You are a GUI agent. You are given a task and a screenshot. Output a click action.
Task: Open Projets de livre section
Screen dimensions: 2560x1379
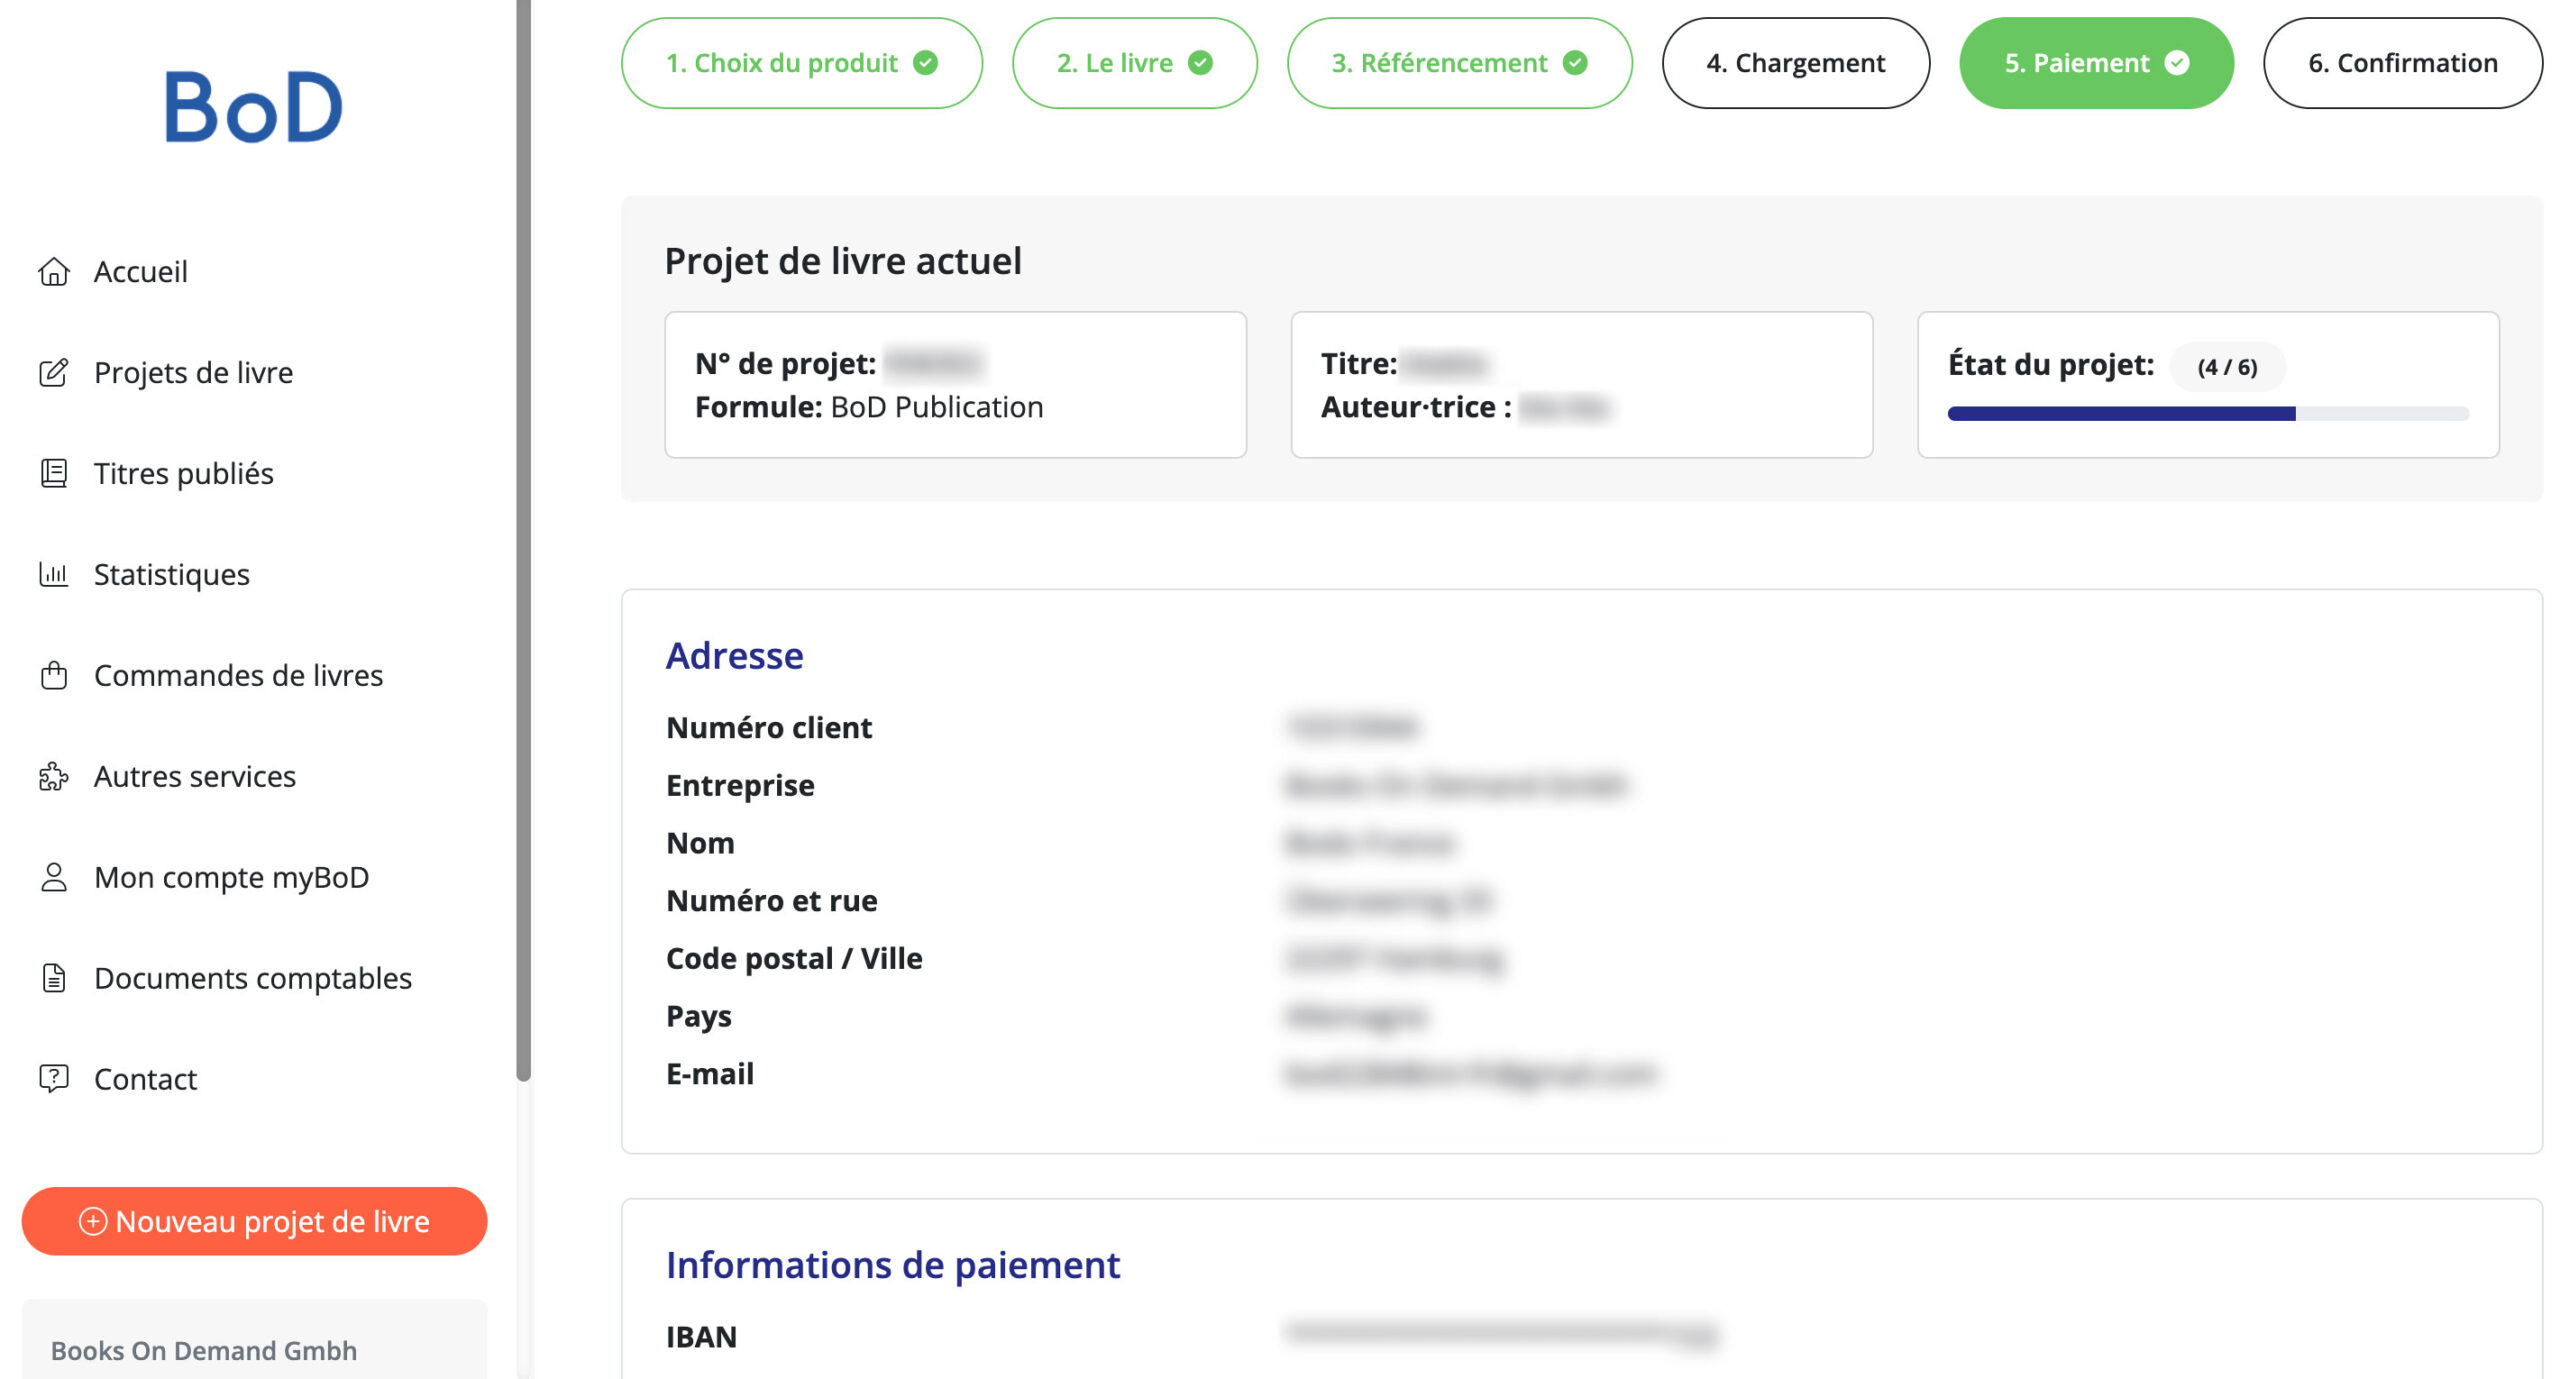pyautogui.click(x=194, y=372)
